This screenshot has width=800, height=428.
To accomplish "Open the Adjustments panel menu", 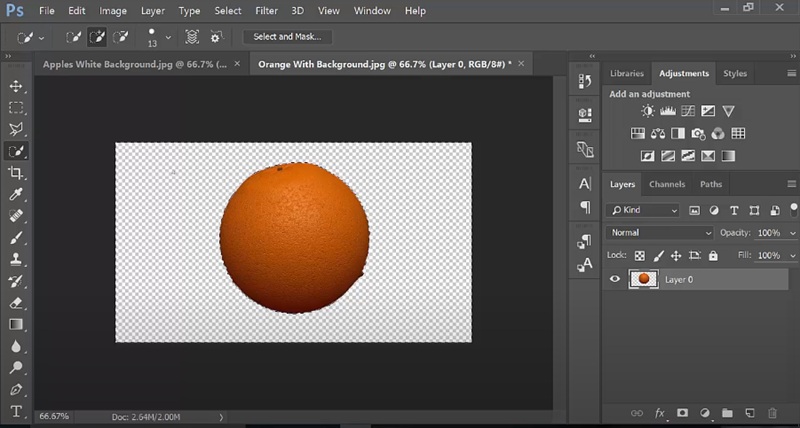I will (x=791, y=73).
